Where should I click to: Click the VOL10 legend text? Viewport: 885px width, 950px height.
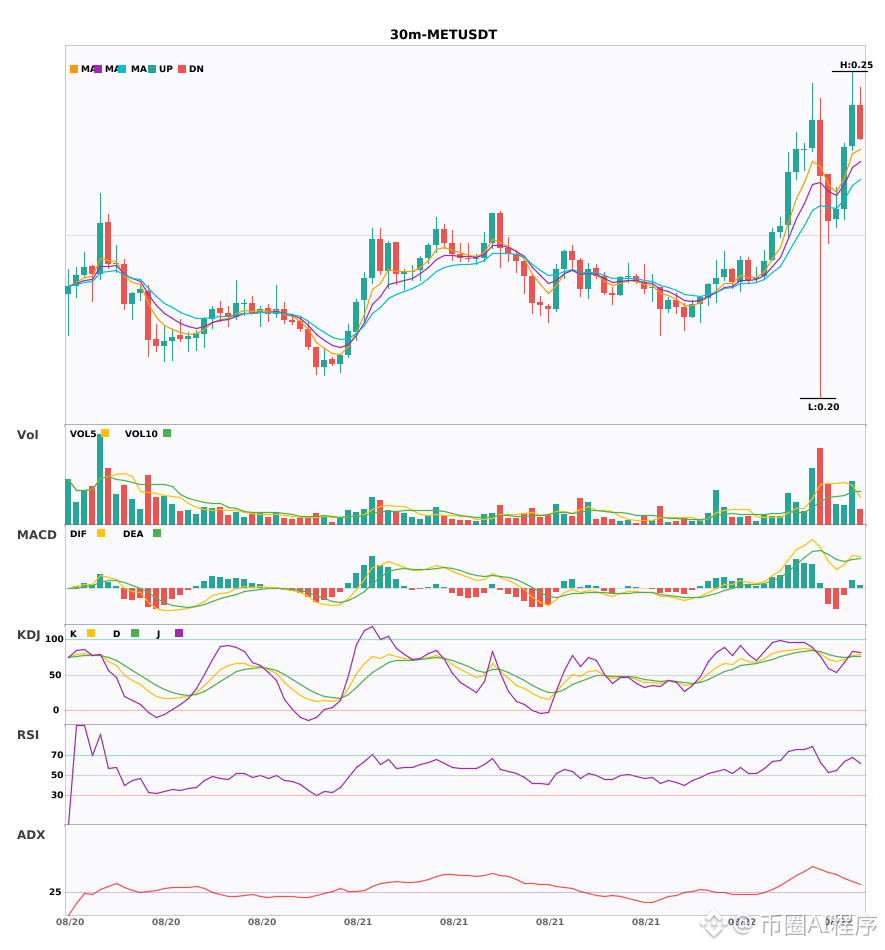click(x=141, y=434)
